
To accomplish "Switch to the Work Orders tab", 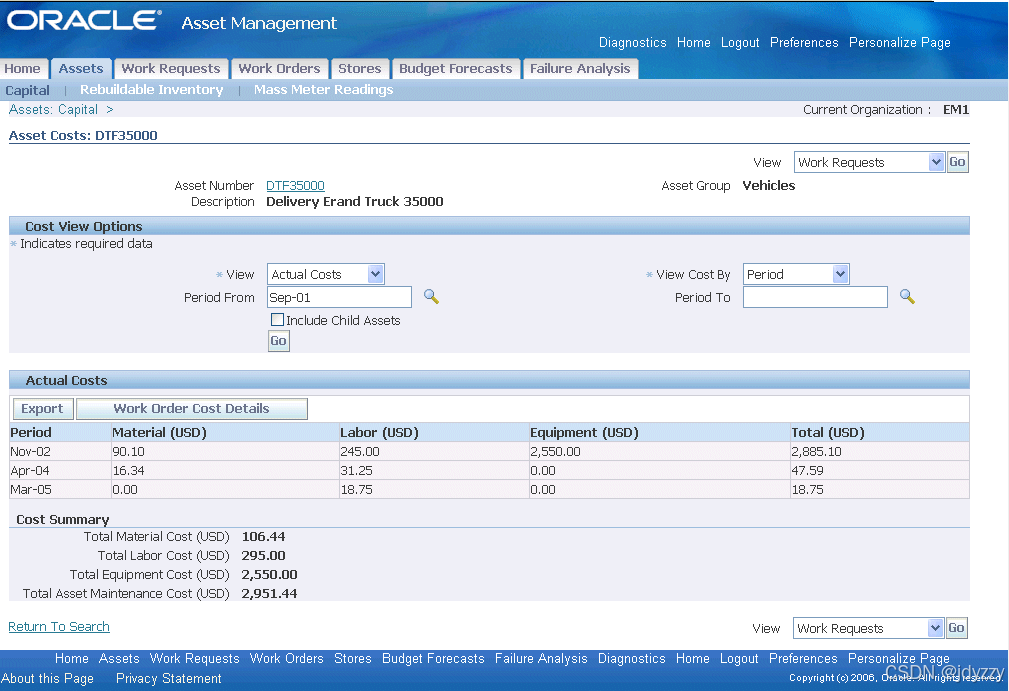I will [x=279, y=68].
